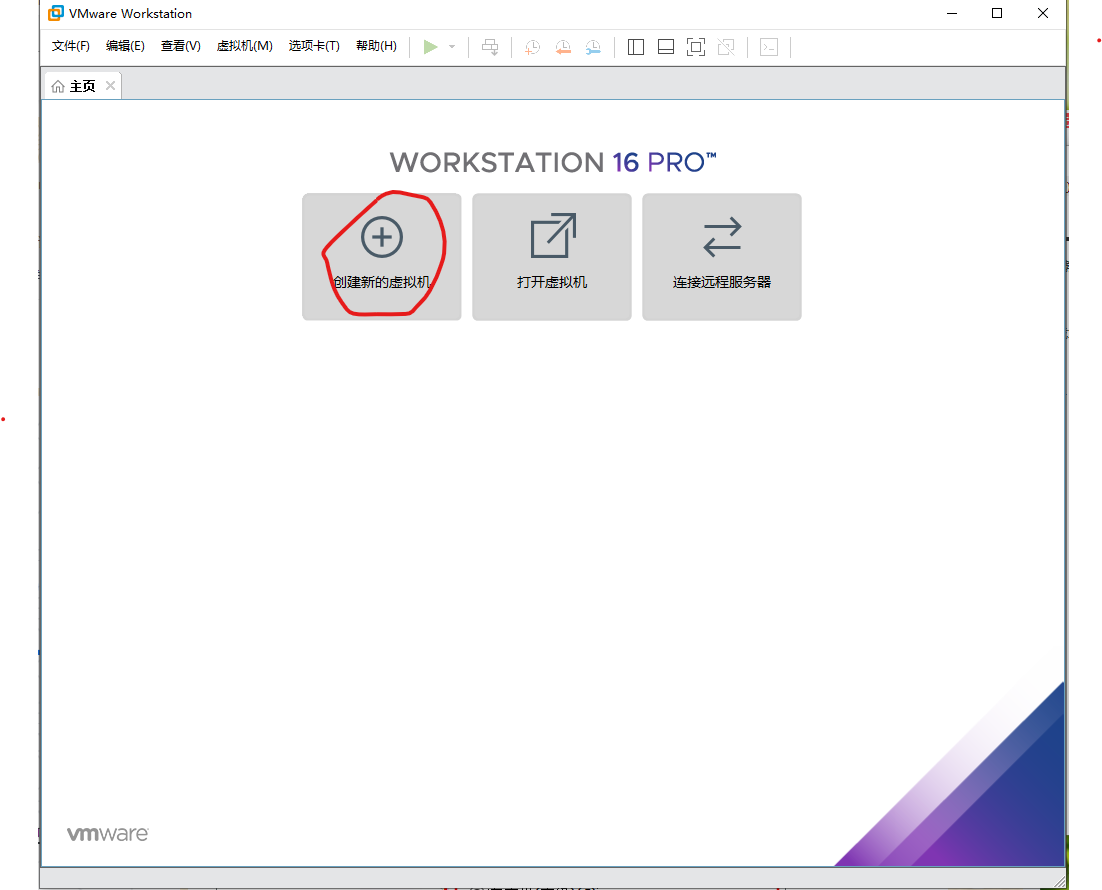Maximize the VMware Workstation window
1102x890 pixels.
997,13
